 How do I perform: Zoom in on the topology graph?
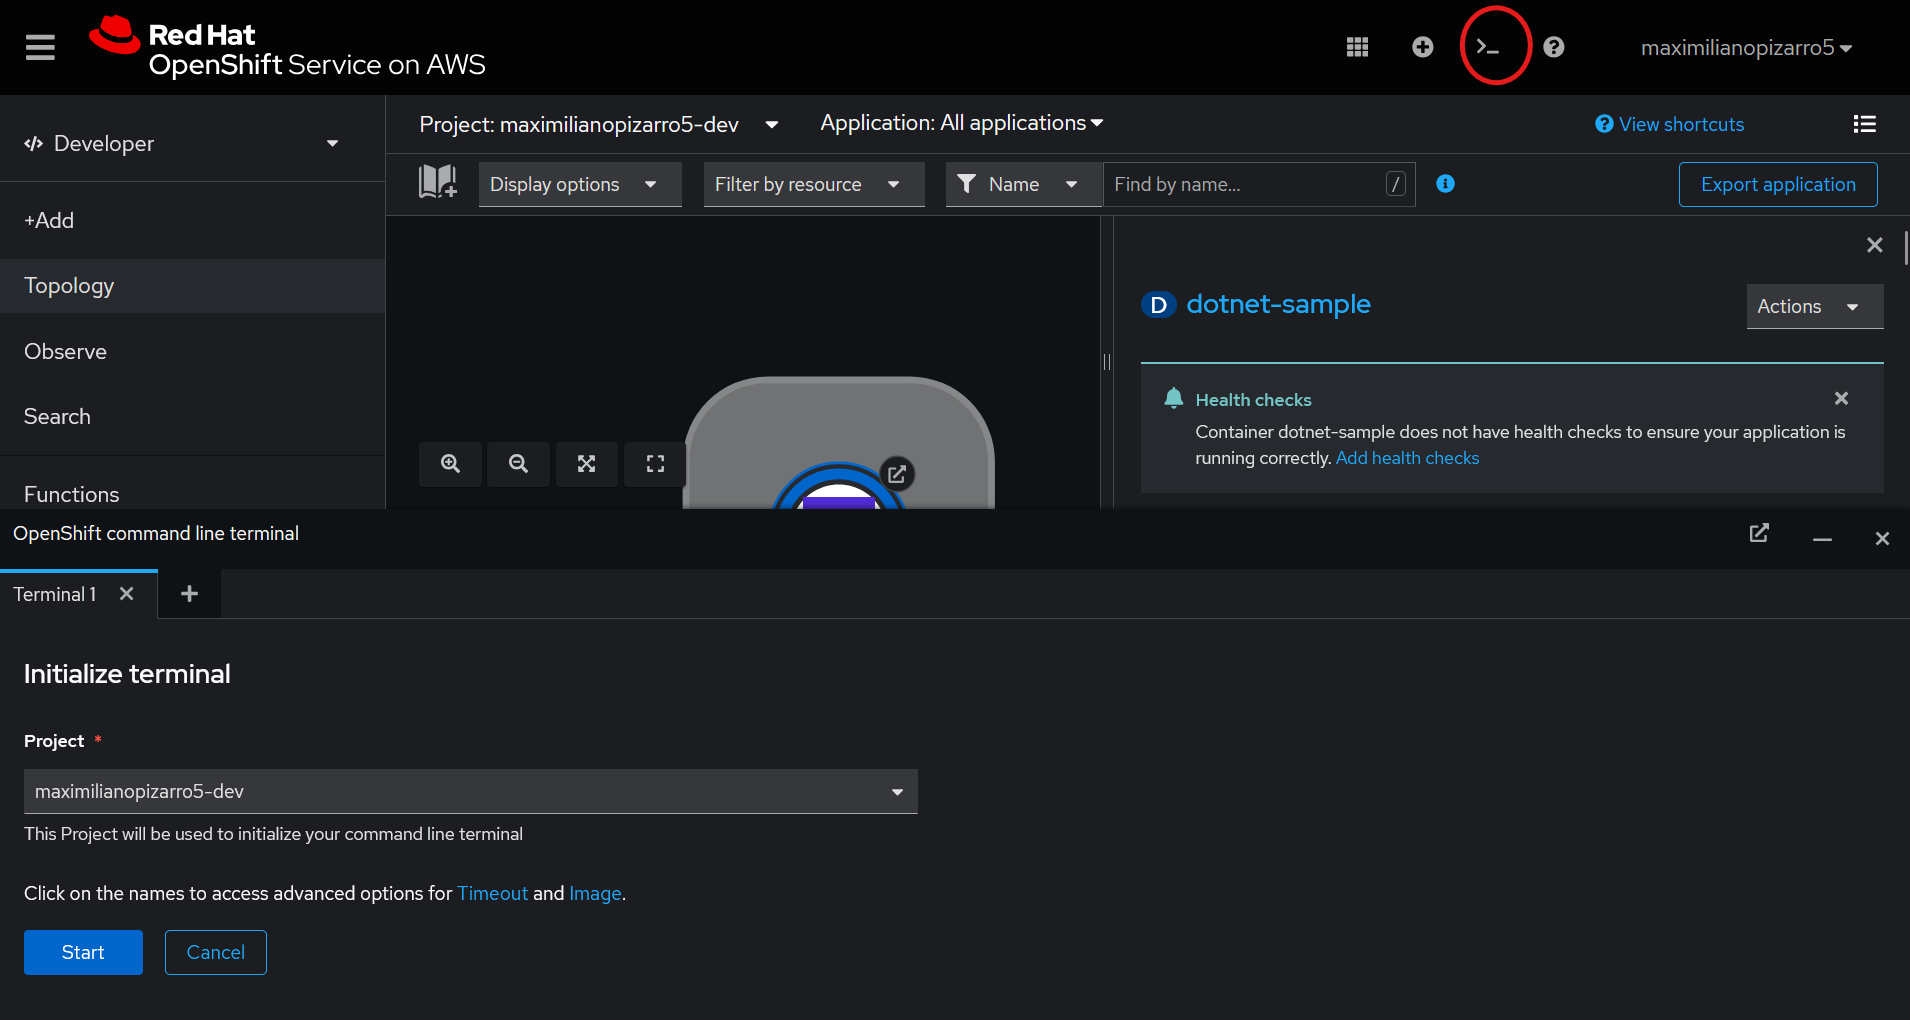(x=451, y=464)
